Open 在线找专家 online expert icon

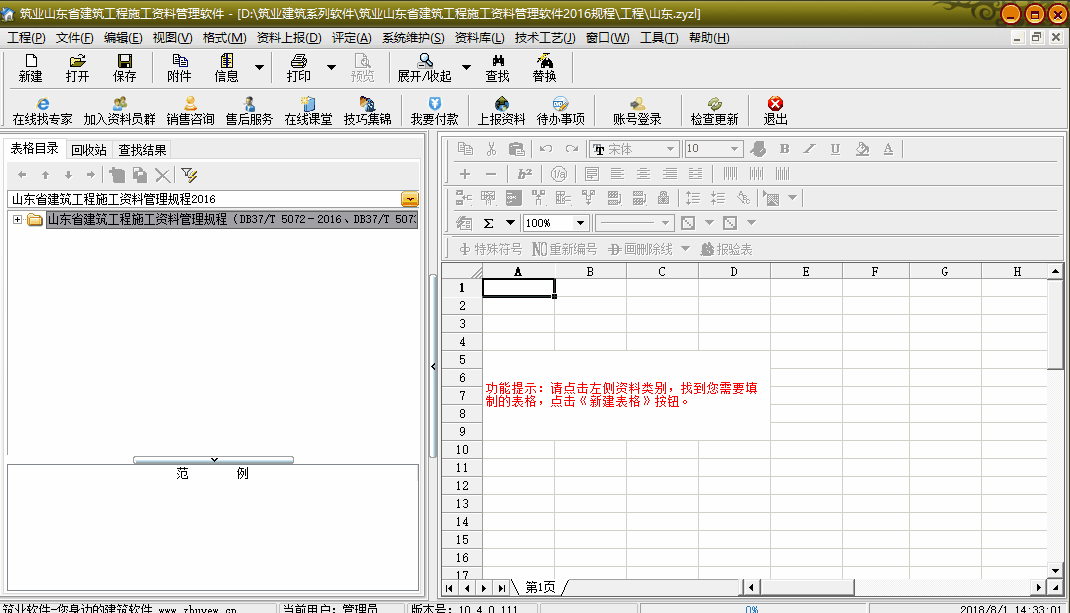42,104
